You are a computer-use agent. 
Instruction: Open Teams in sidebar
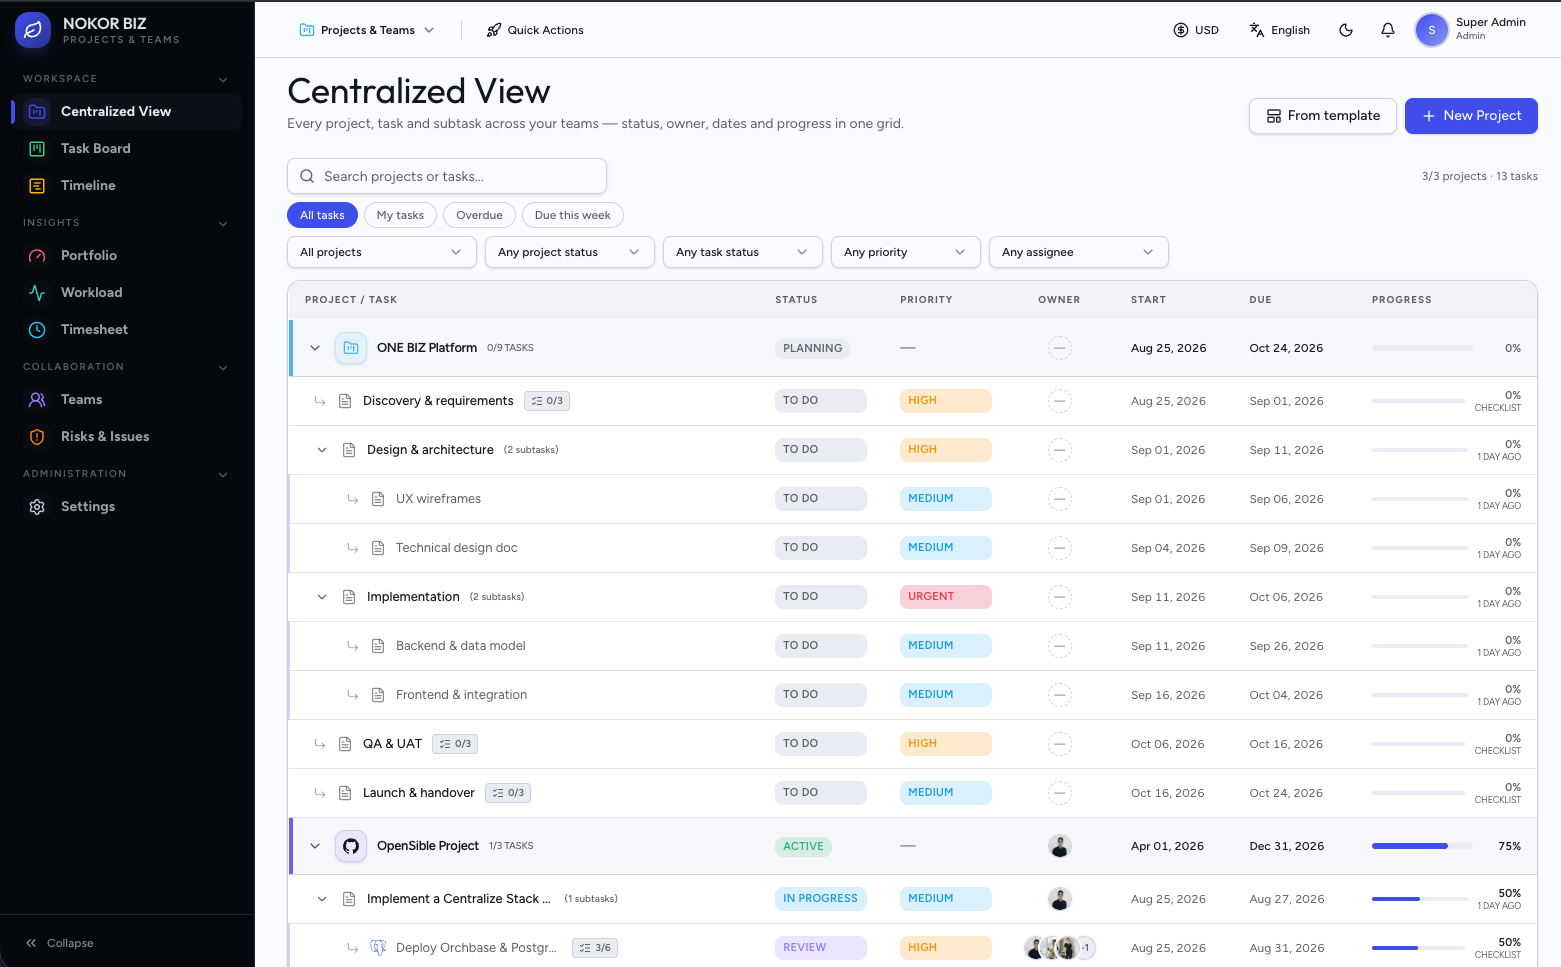tap(126, 399)
